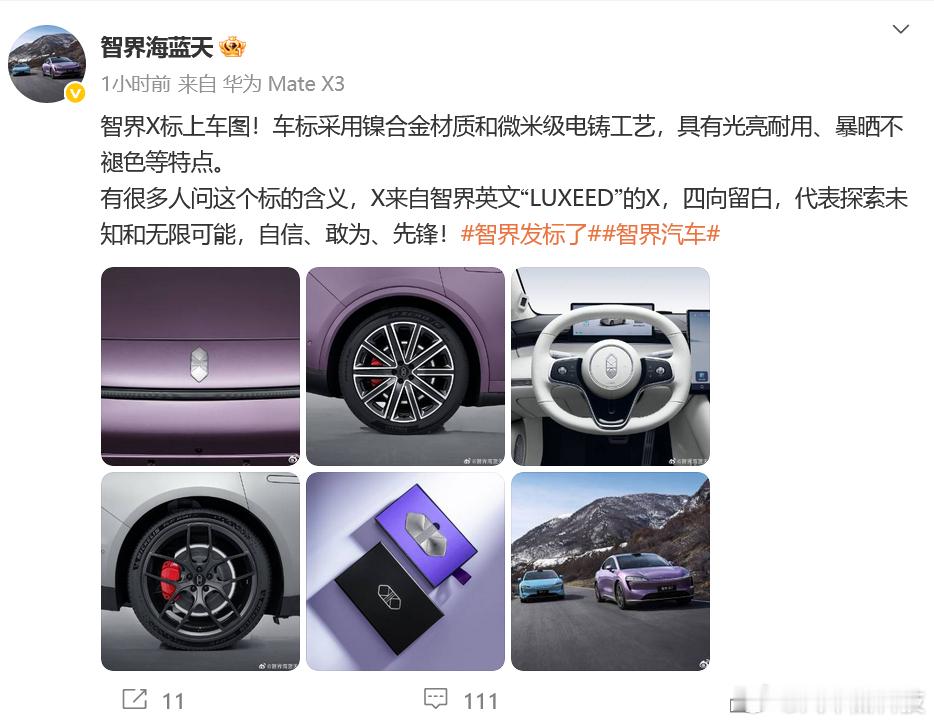The width and height of the screenshot is (934, 723).
Task: Open the comments speech bubble icon
Action: 435,699
